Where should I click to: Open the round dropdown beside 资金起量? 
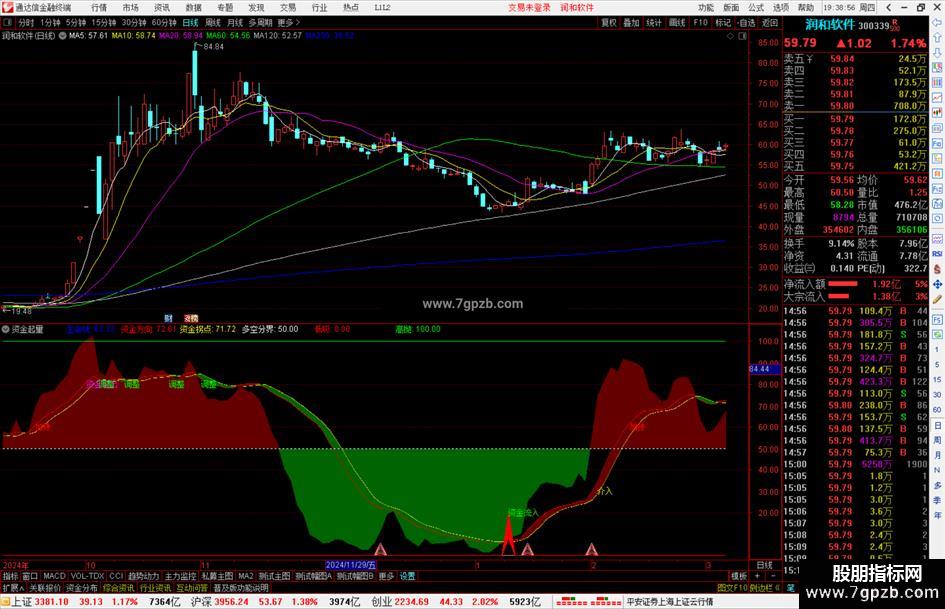pos(5,329)
